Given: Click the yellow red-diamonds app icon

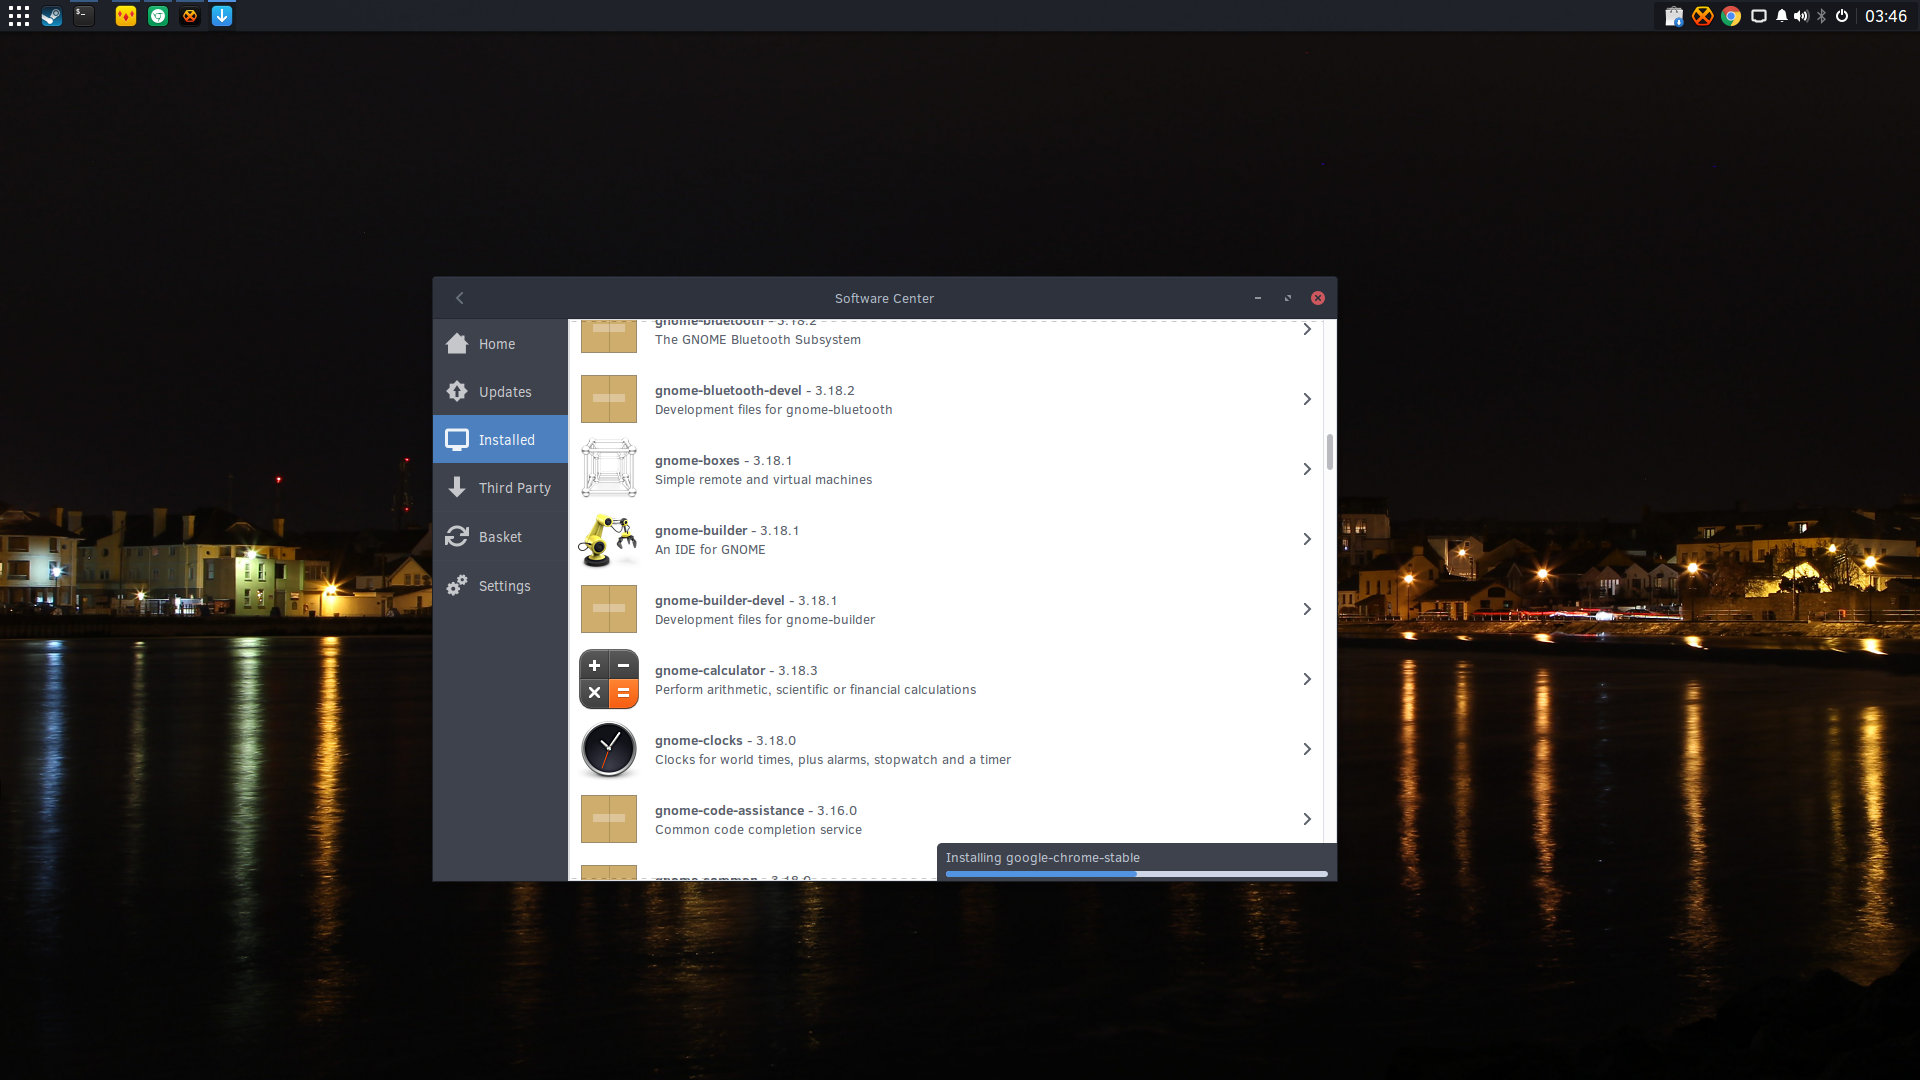Looking at the screenshot, I should (126, 16).
